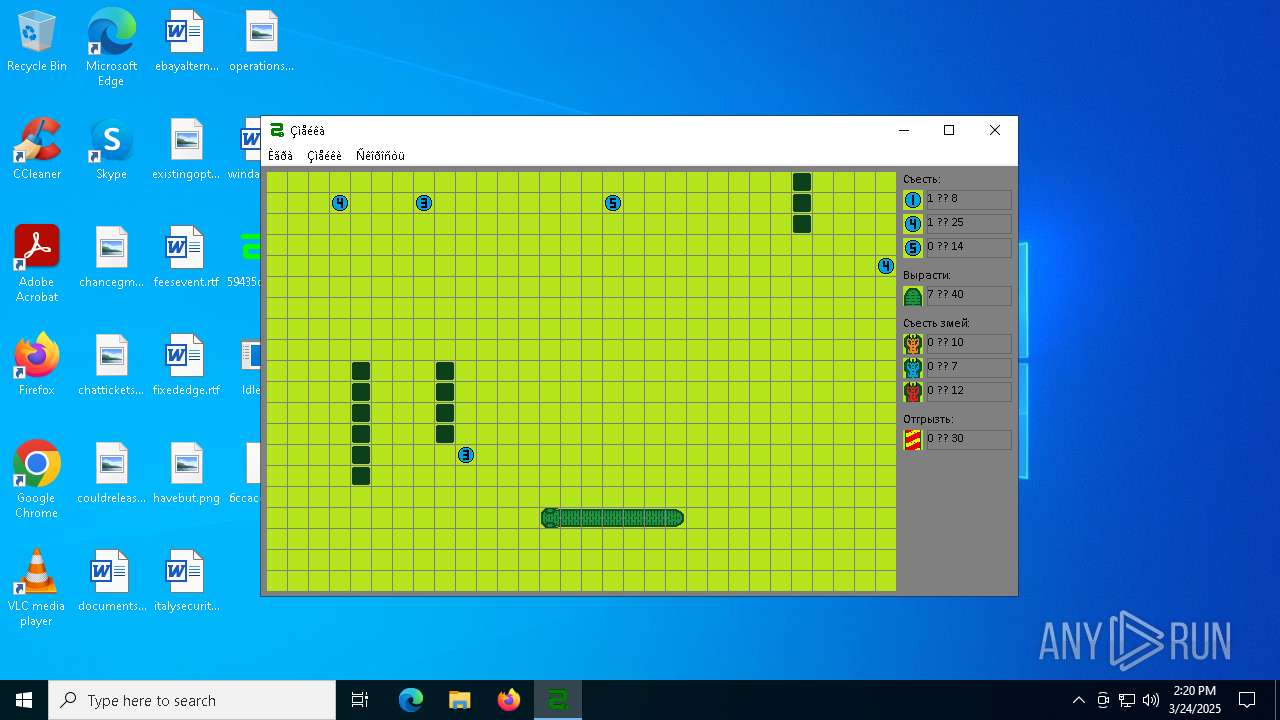Image resolution: width=1280 pixels, height=720 pixels.
Task: Select the 'couldreleas...' desktop file
Action: [x=111, y=473]
